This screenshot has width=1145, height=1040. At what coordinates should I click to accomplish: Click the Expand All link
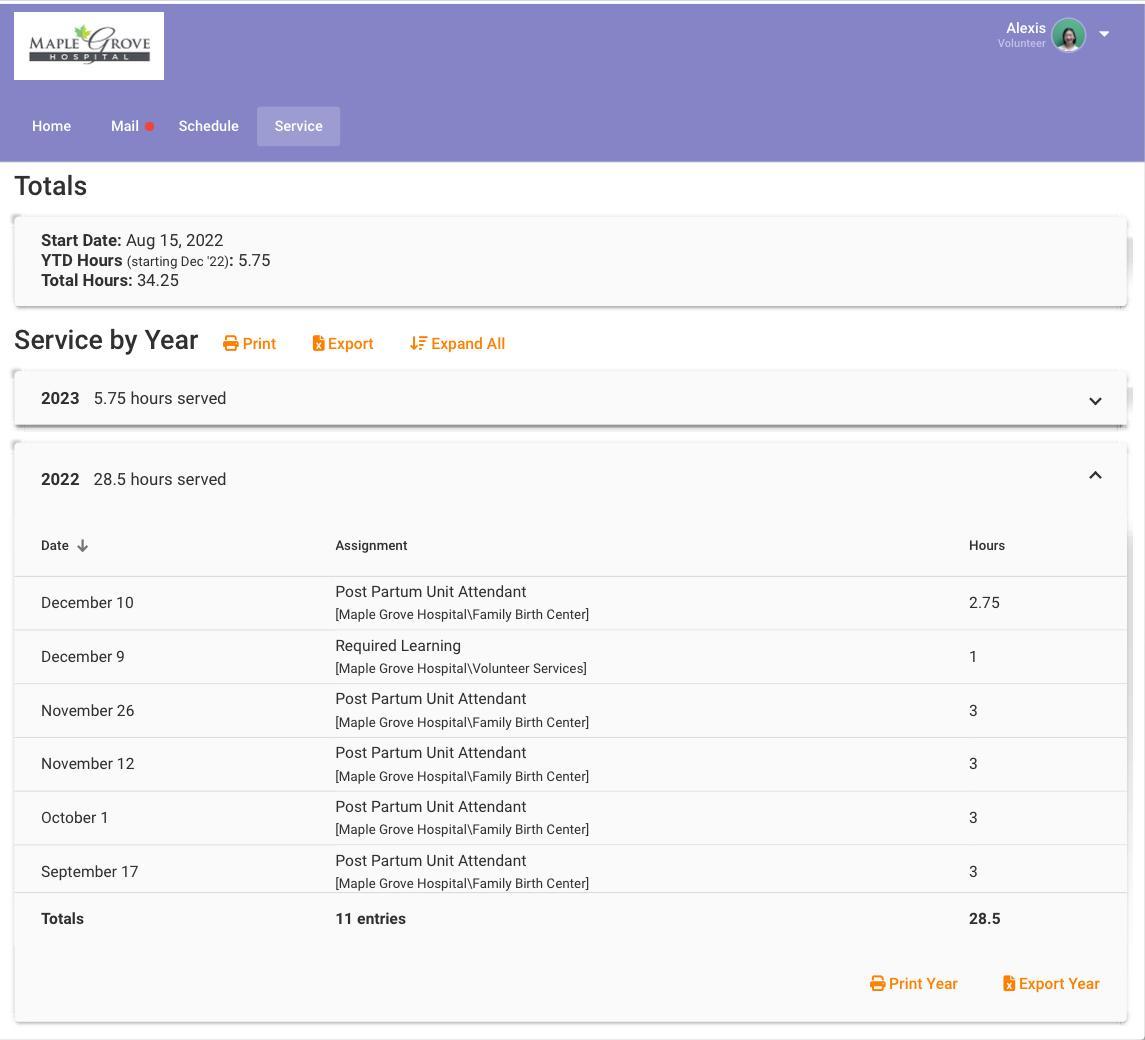(457, 343)
